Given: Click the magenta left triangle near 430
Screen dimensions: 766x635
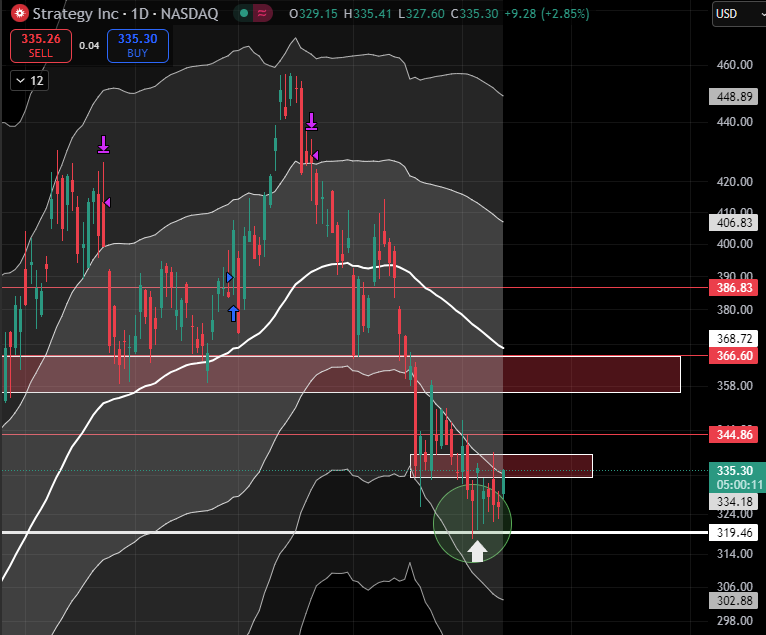Looking at the screenshot, I should (315, 155).
